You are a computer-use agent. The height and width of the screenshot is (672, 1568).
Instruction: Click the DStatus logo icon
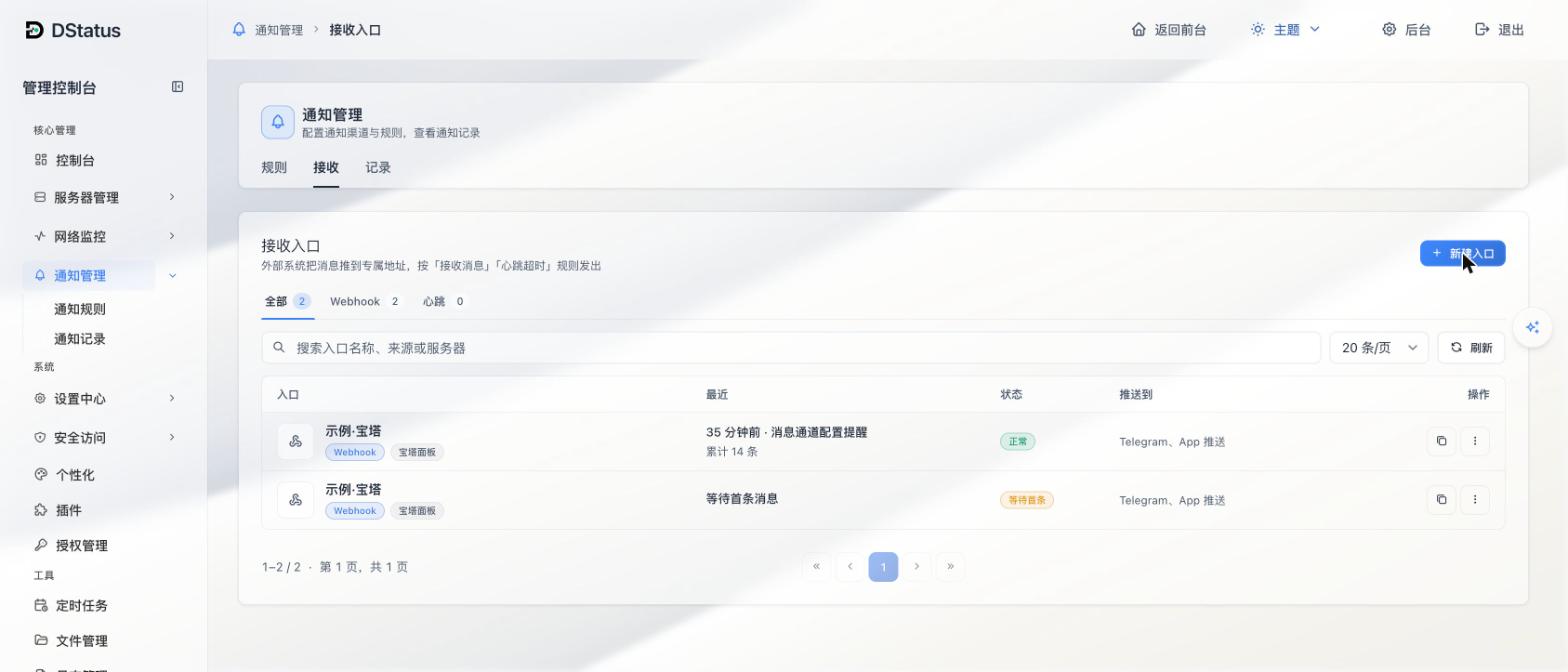(34, 30)
